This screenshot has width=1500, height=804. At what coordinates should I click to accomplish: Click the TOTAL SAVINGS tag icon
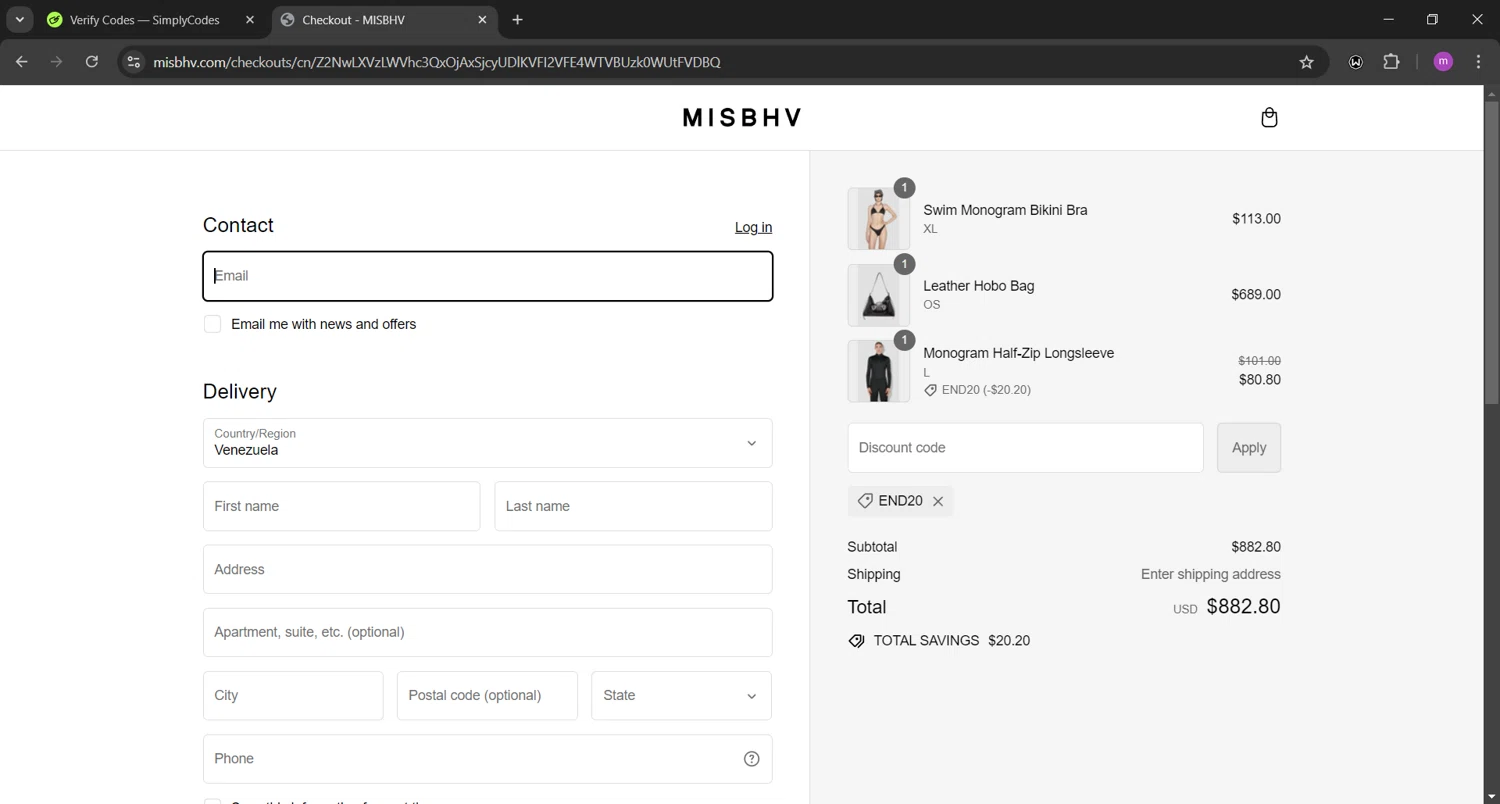click(x=856, y=641)
